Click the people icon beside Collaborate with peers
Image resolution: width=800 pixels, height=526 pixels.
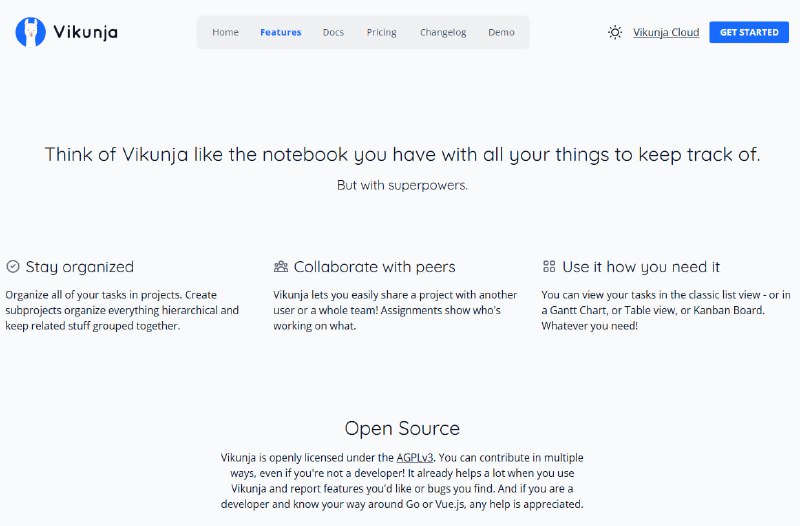point(281,267)
